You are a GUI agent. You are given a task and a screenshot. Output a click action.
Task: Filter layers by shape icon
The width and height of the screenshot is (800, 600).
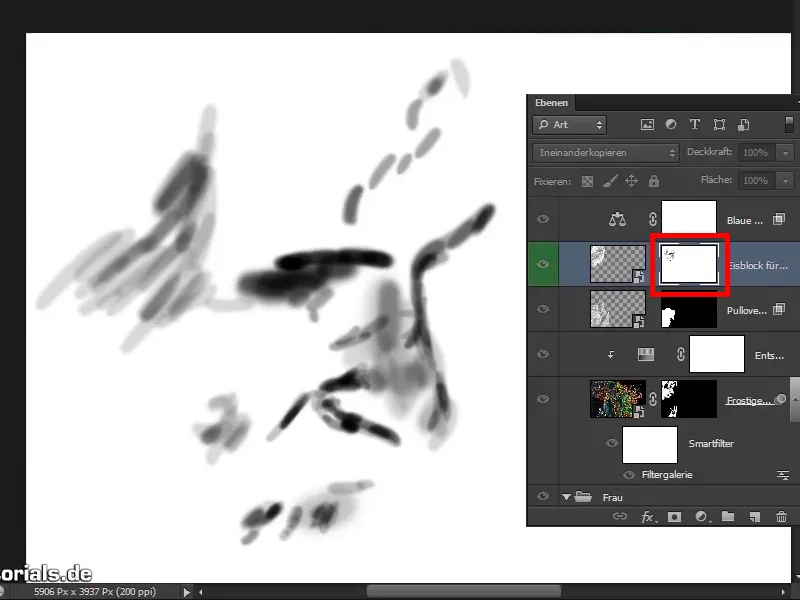719,124
